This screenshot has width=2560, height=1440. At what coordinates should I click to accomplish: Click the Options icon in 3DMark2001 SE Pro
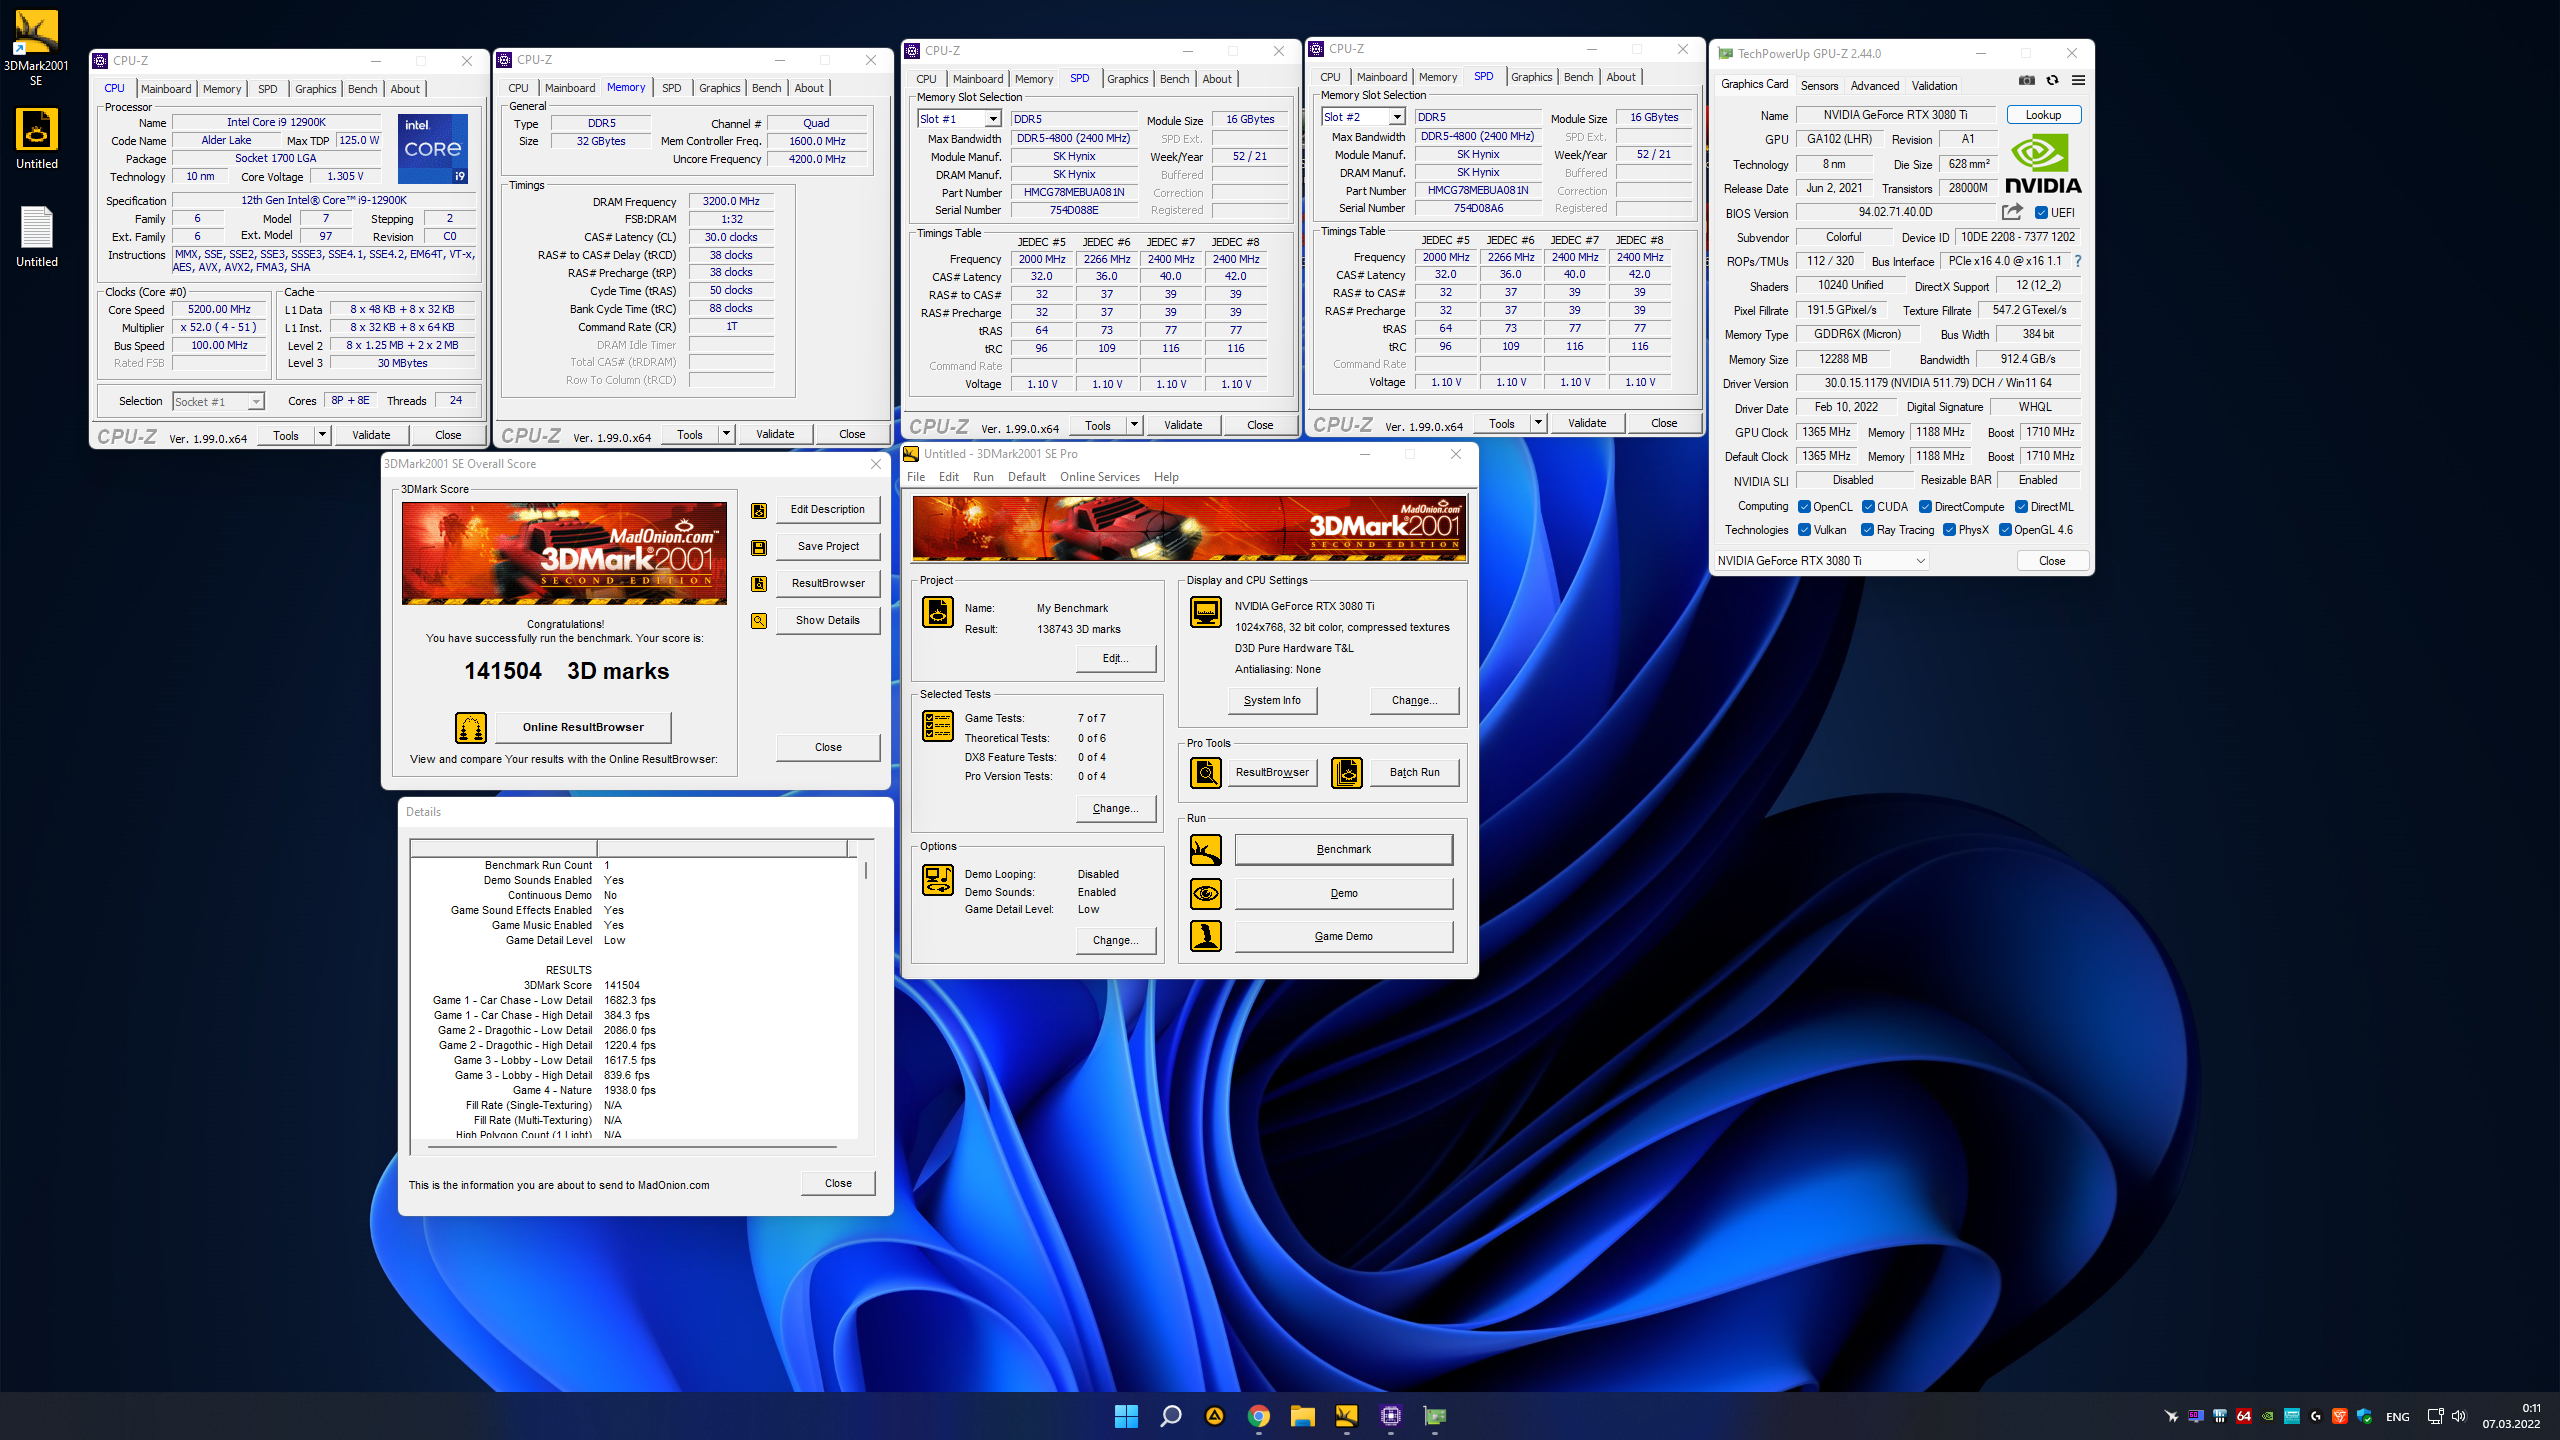coord(938,880)
